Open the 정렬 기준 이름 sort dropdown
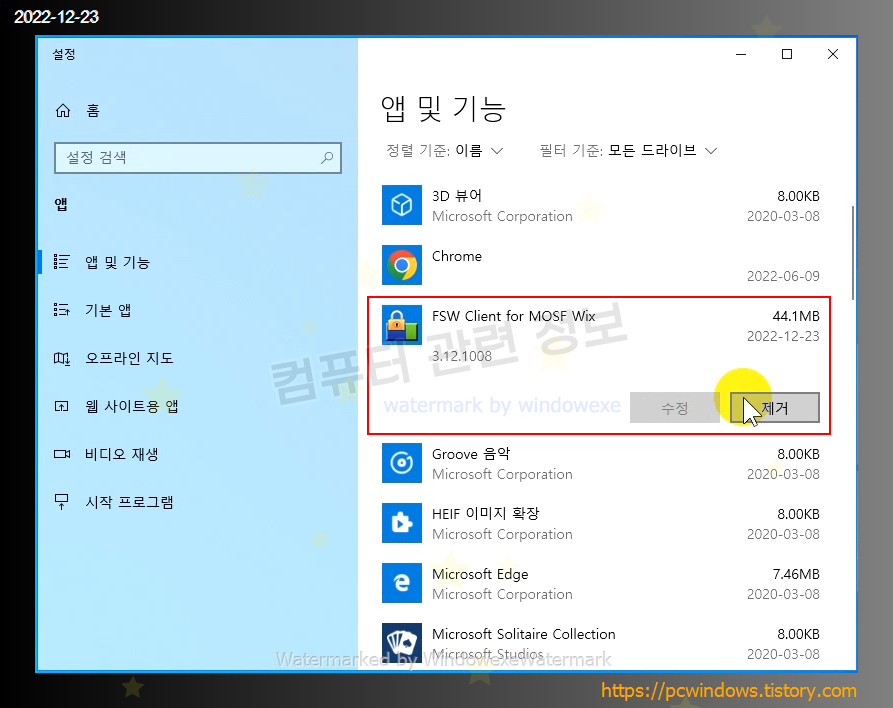 tap(445, 150)
